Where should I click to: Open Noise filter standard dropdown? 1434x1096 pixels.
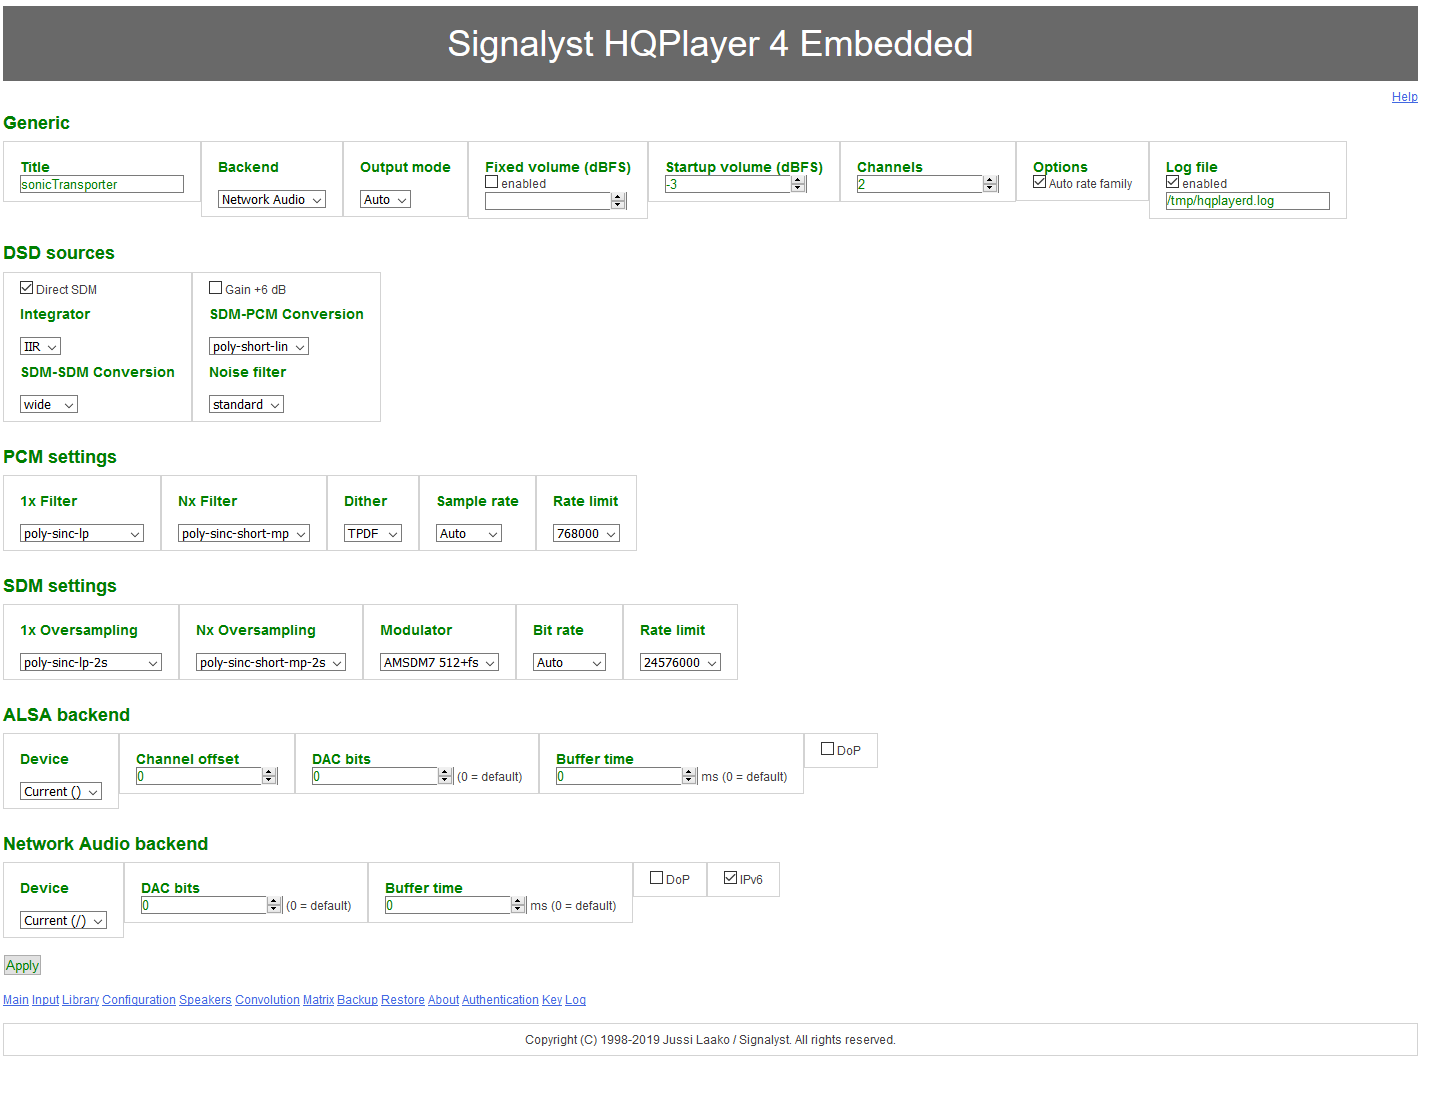pos(246,405)
